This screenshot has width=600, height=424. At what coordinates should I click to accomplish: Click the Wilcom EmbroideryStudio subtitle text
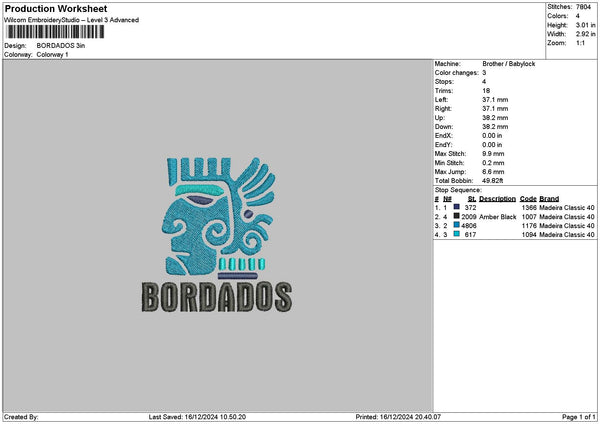coord(72,20)
